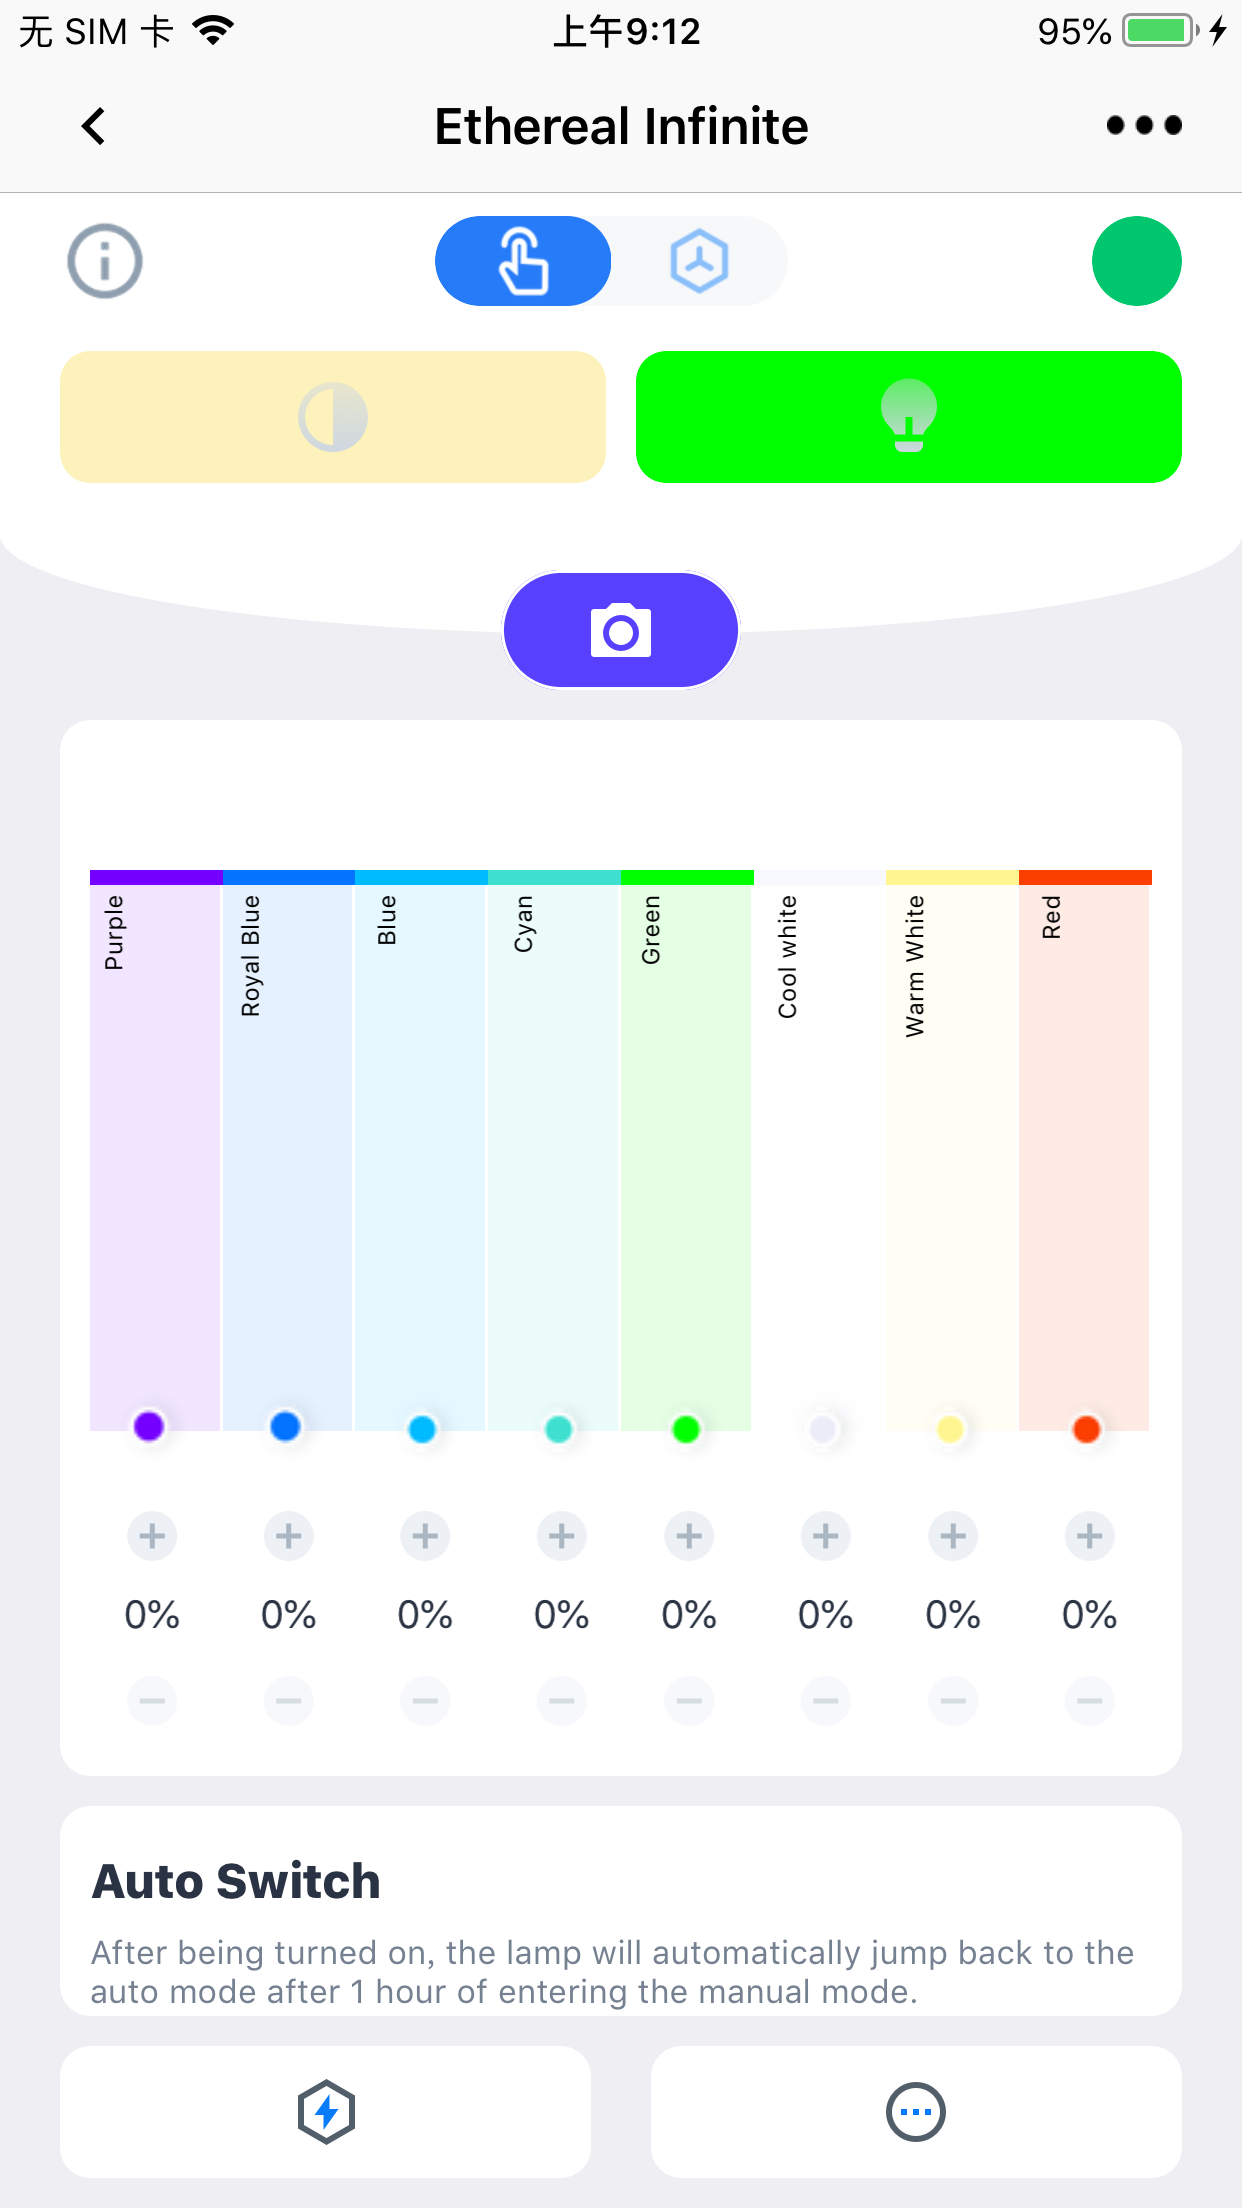The width and height of the screenshot is (1242, 2208).
Task: Tap the green status circle indicator
Action: coord(1136,260)
